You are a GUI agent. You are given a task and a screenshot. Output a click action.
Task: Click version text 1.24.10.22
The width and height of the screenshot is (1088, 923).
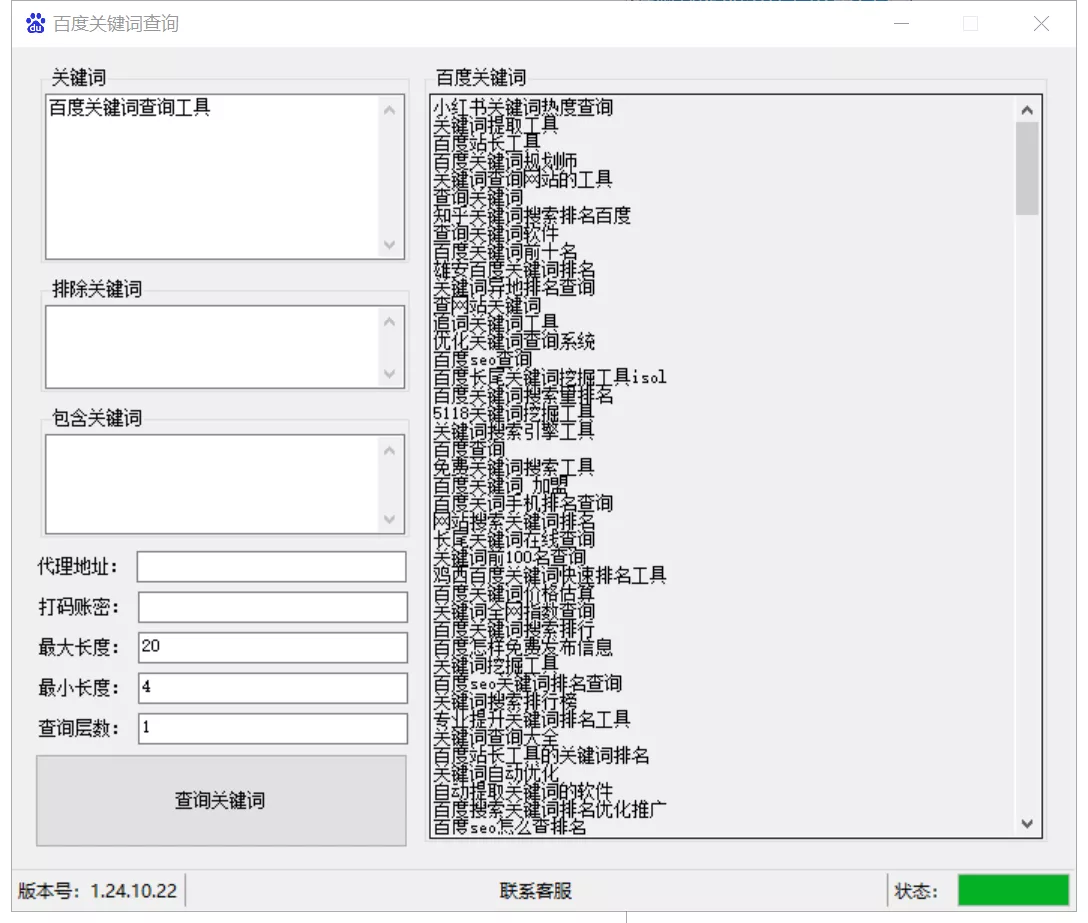pyautogui.click(x=134, y=891)
